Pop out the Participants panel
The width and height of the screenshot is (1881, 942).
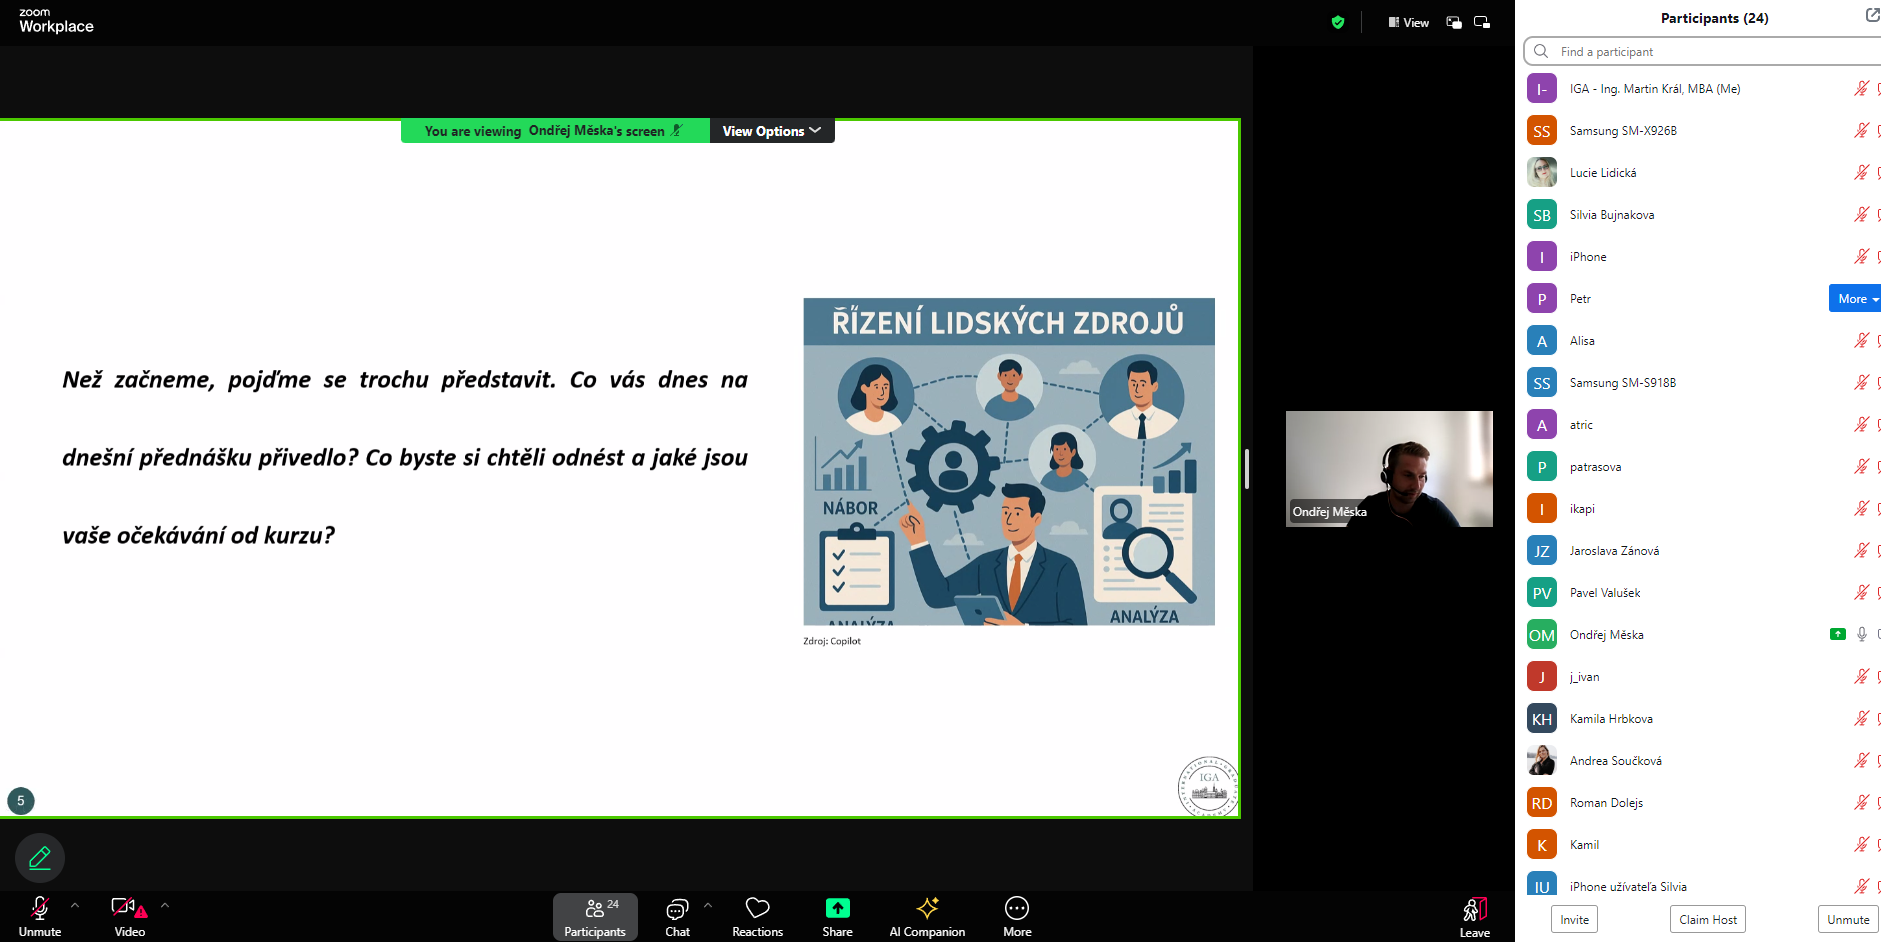pos(1872,16)
